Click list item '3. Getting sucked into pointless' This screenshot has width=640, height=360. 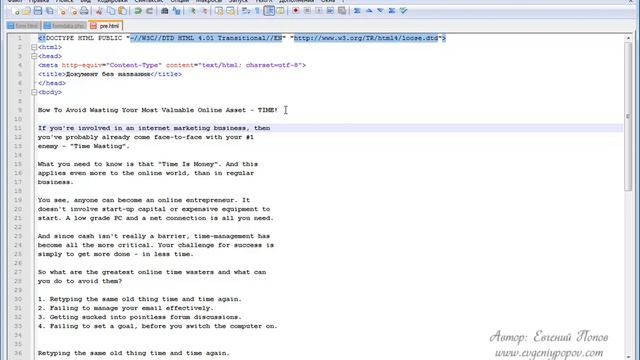[x=140, y=317]
